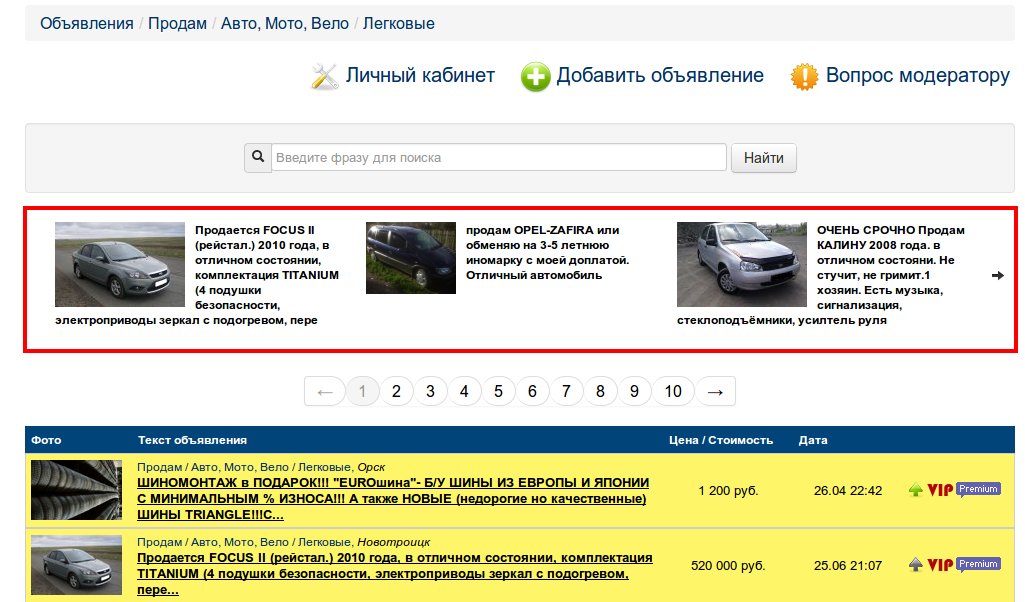Viewport: 1025px width, 602px height.
Task: Click the green plus add listing icon
Action: click(536, 77)
